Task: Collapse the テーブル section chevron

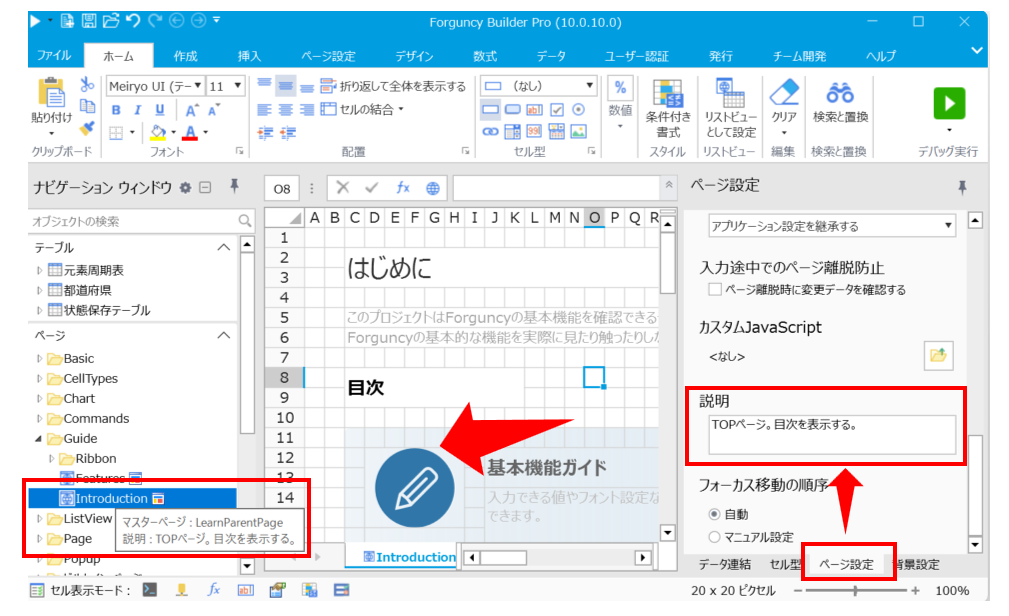Action: click(223, 247)
